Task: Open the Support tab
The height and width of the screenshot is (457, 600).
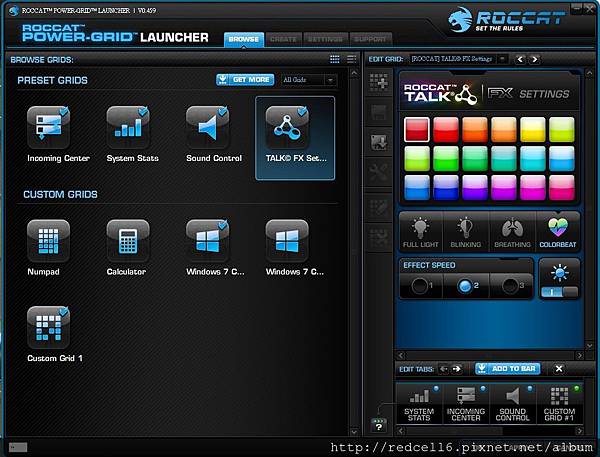Action: coord(370,39)
